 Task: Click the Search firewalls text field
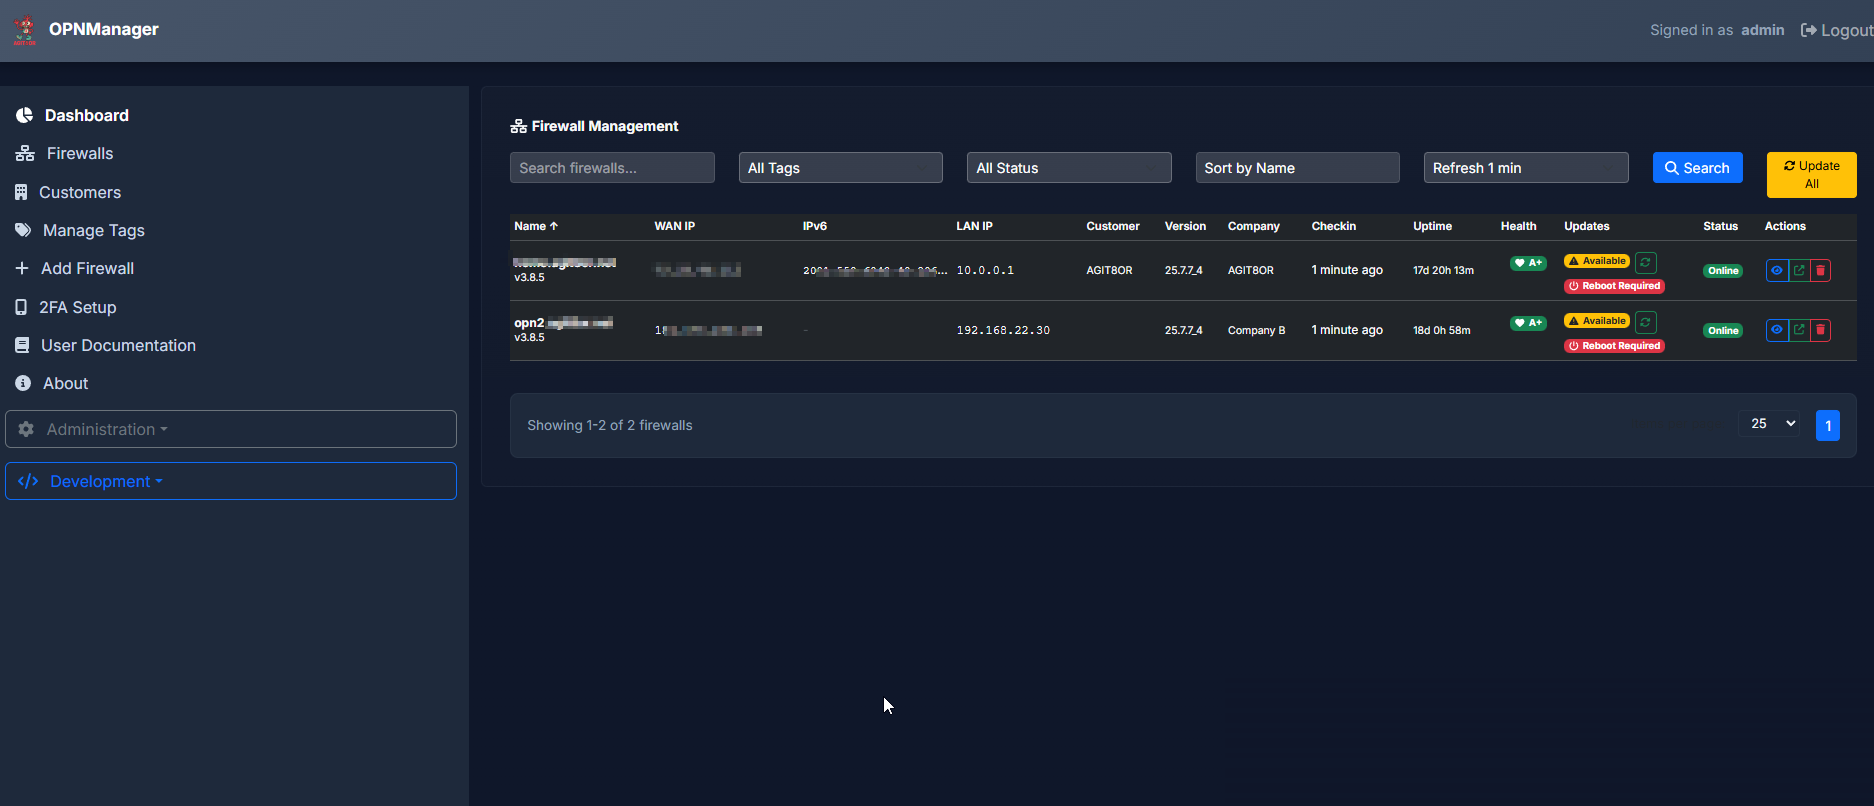coord(612,168)
